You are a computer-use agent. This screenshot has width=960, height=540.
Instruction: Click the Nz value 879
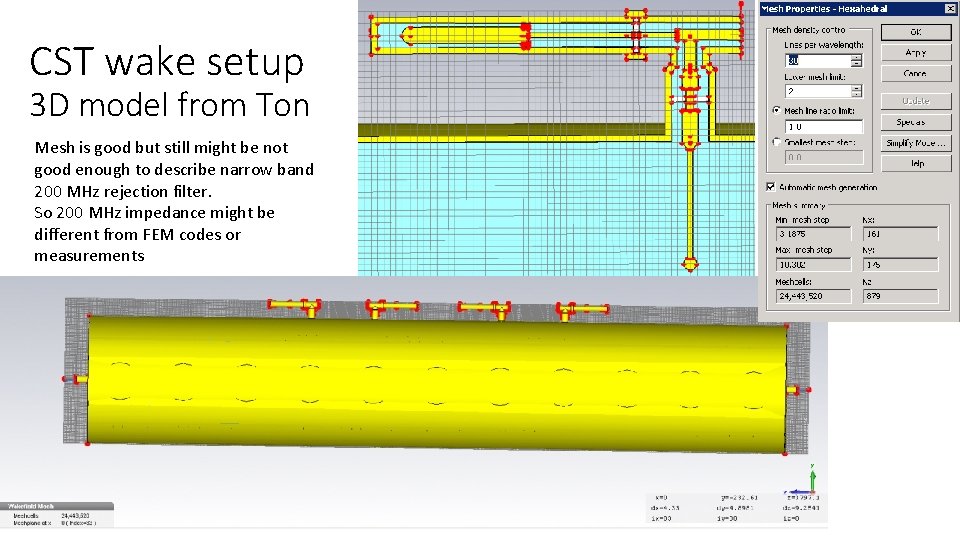pos(901,296)
